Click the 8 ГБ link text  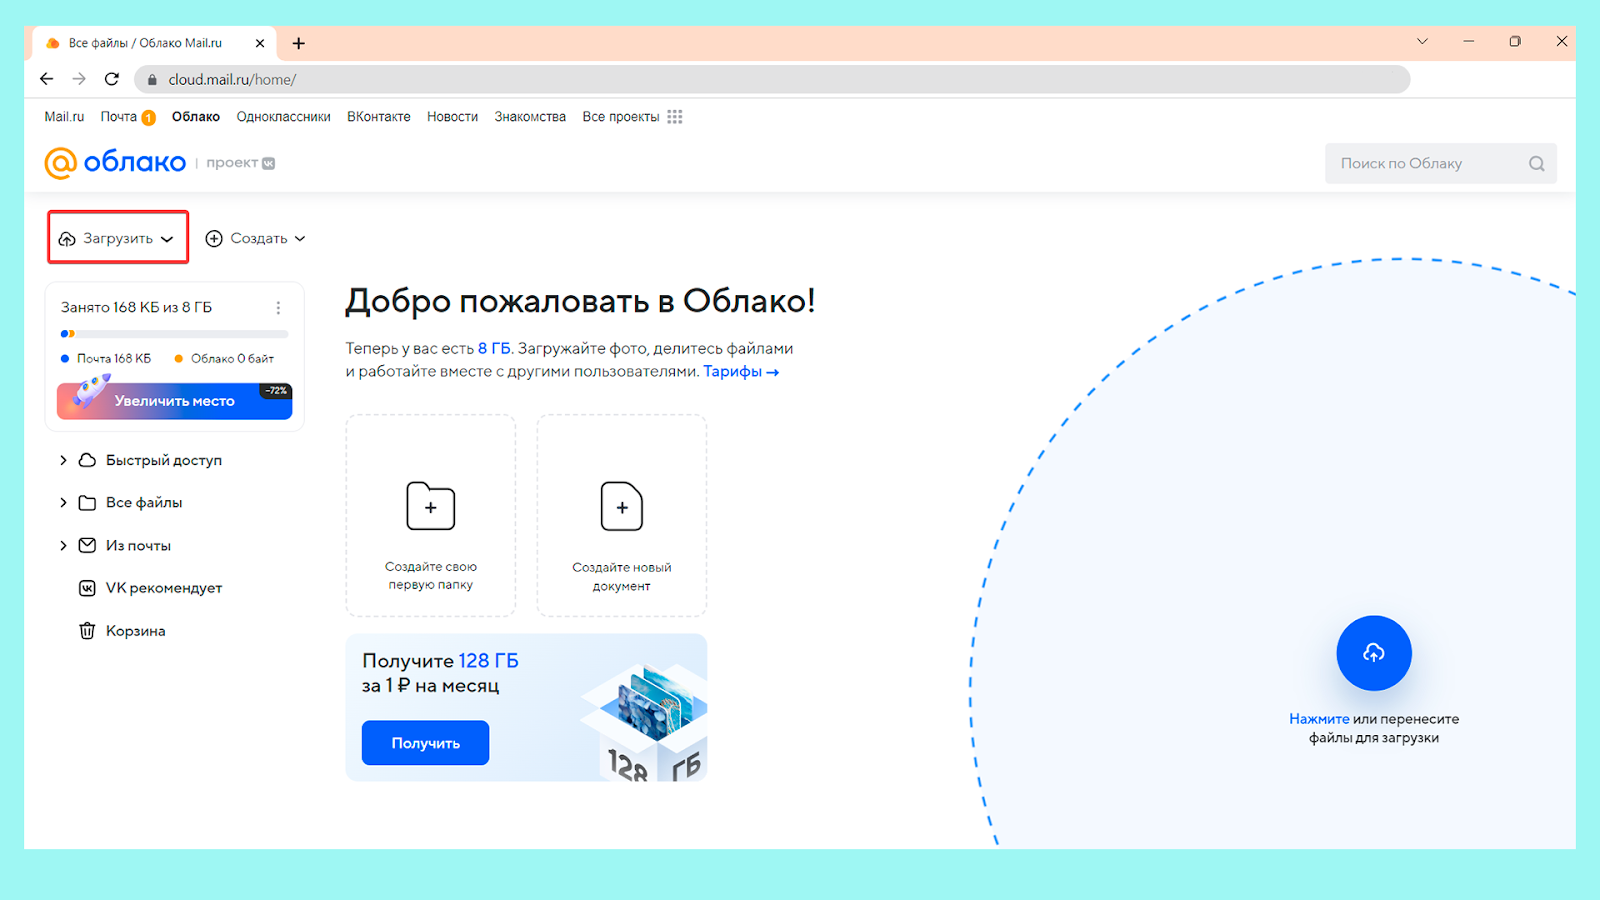coord(494,348)
